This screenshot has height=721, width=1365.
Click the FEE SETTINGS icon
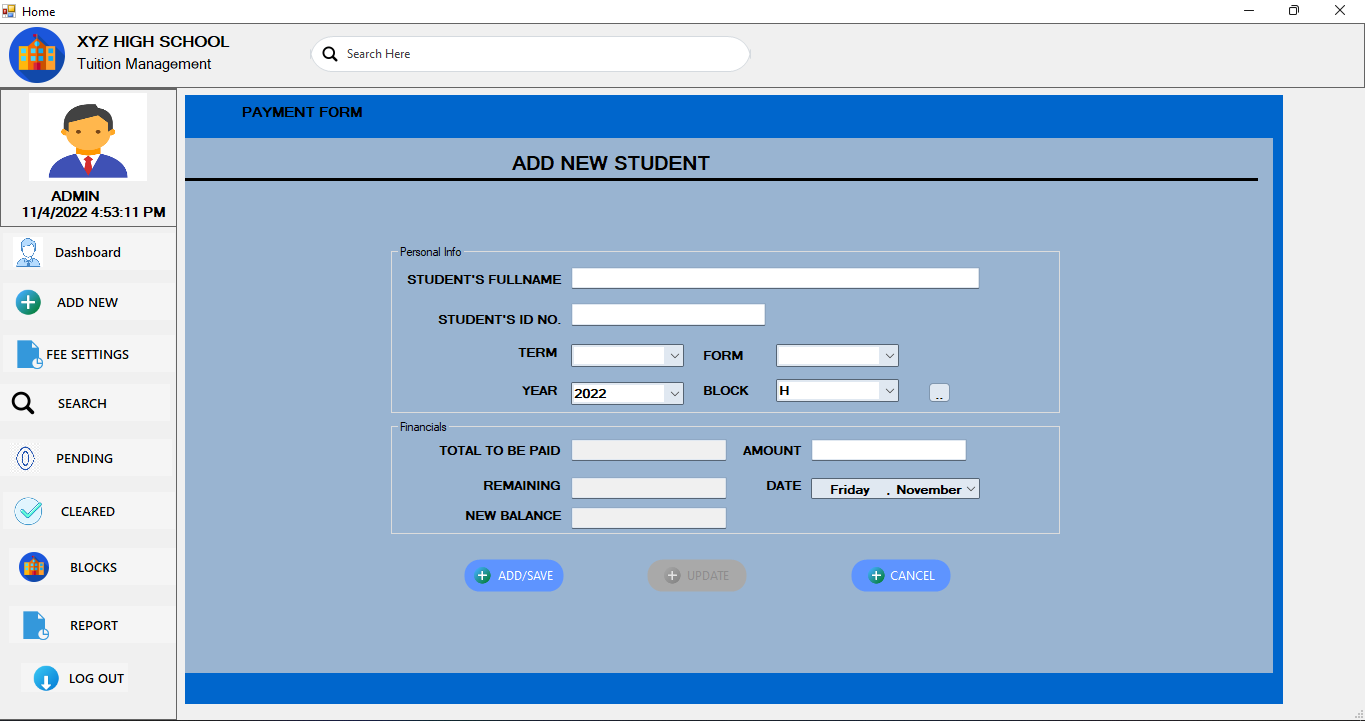click(27, 353)
